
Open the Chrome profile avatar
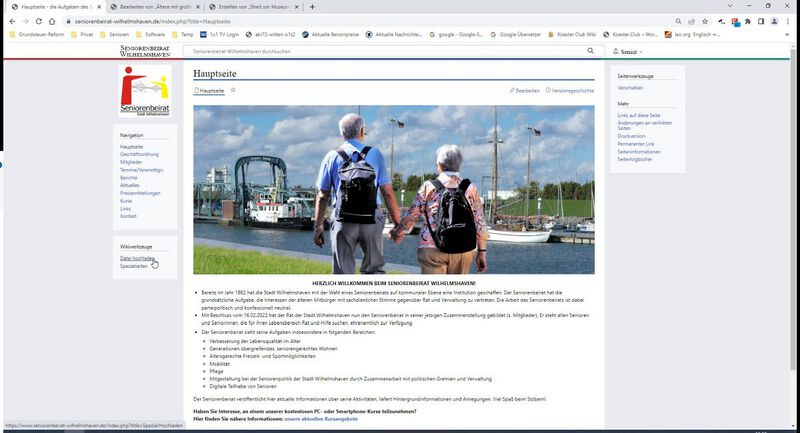tap(774, 21)
